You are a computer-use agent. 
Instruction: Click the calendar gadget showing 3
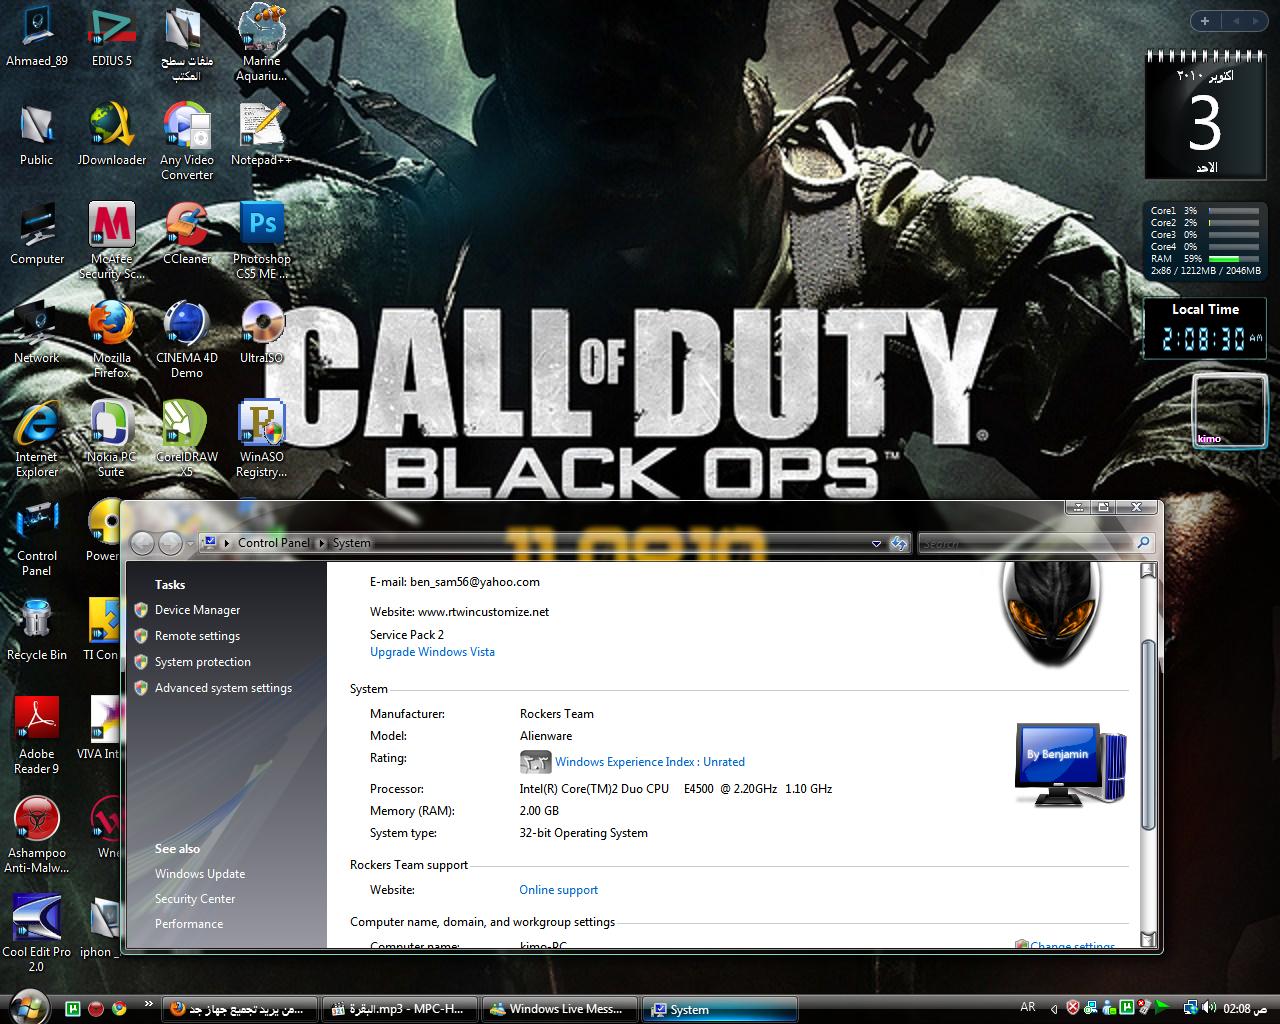(x=1205, y=115)
